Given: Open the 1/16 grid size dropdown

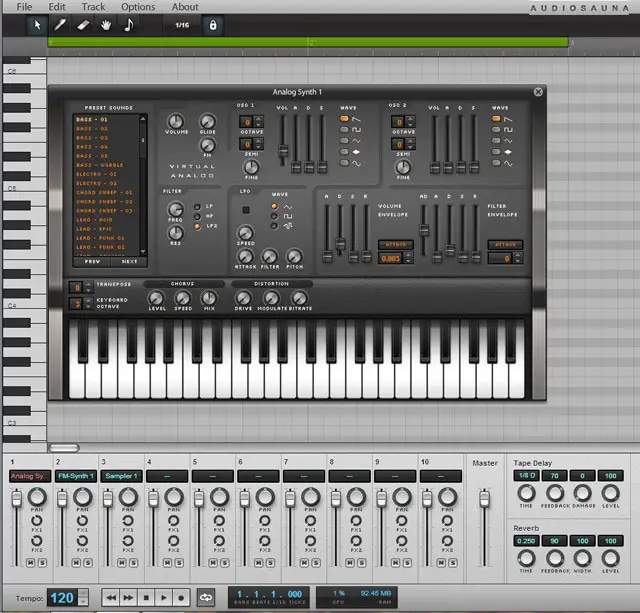Looking at the screenshot, I should point(182,25).
